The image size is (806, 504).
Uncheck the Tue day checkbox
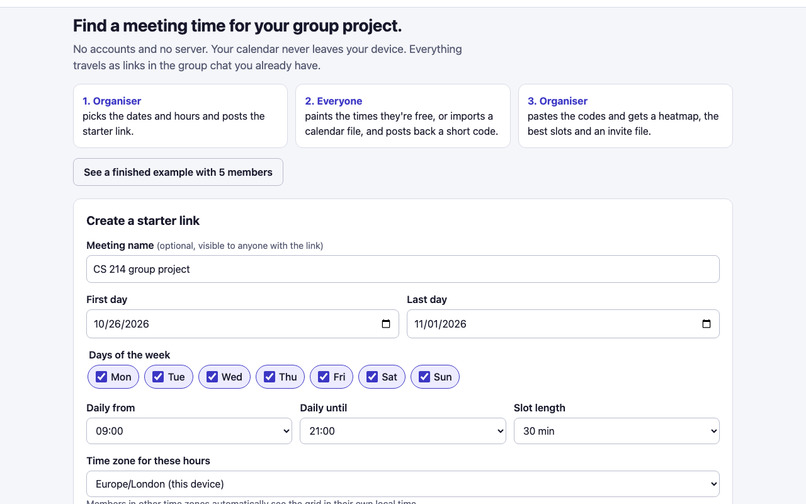point(158,377)
